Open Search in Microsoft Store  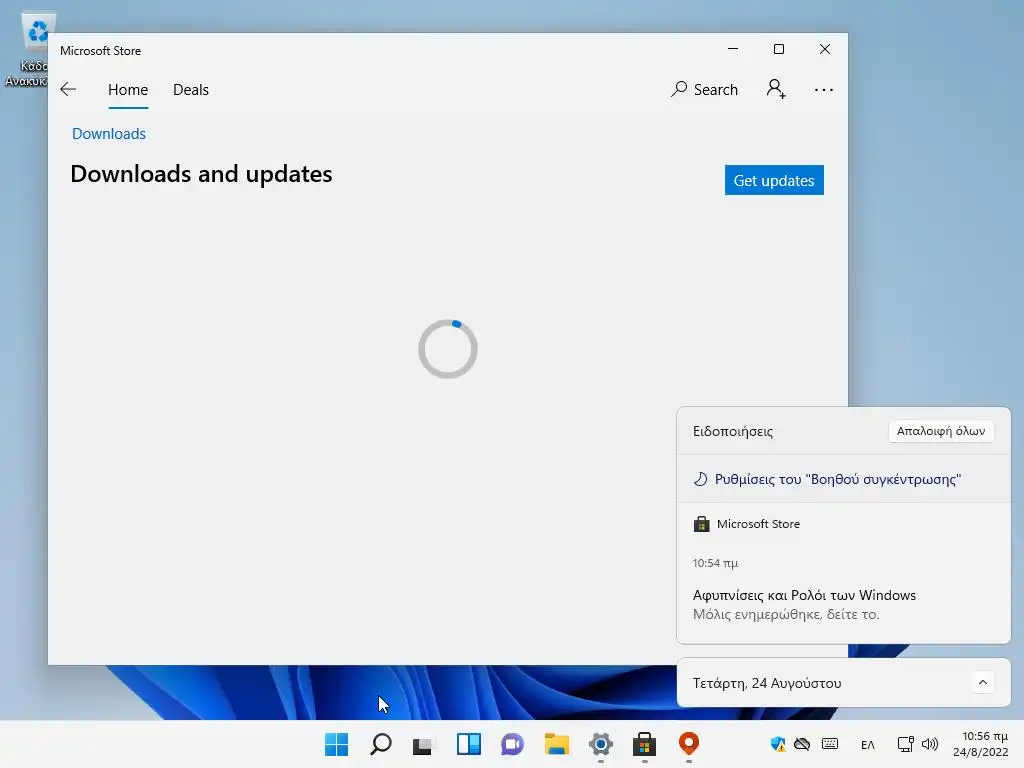click(x=704, y=89)
